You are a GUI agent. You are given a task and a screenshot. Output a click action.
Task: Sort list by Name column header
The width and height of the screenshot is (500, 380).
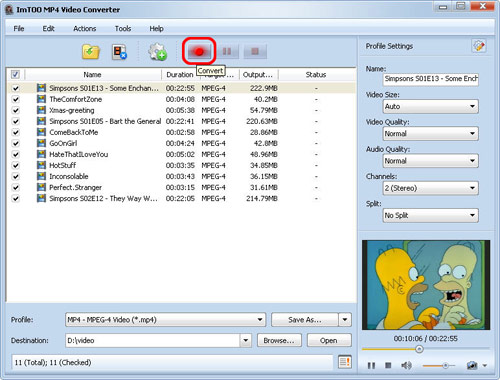pyautogui.click(x=93, y=74)
